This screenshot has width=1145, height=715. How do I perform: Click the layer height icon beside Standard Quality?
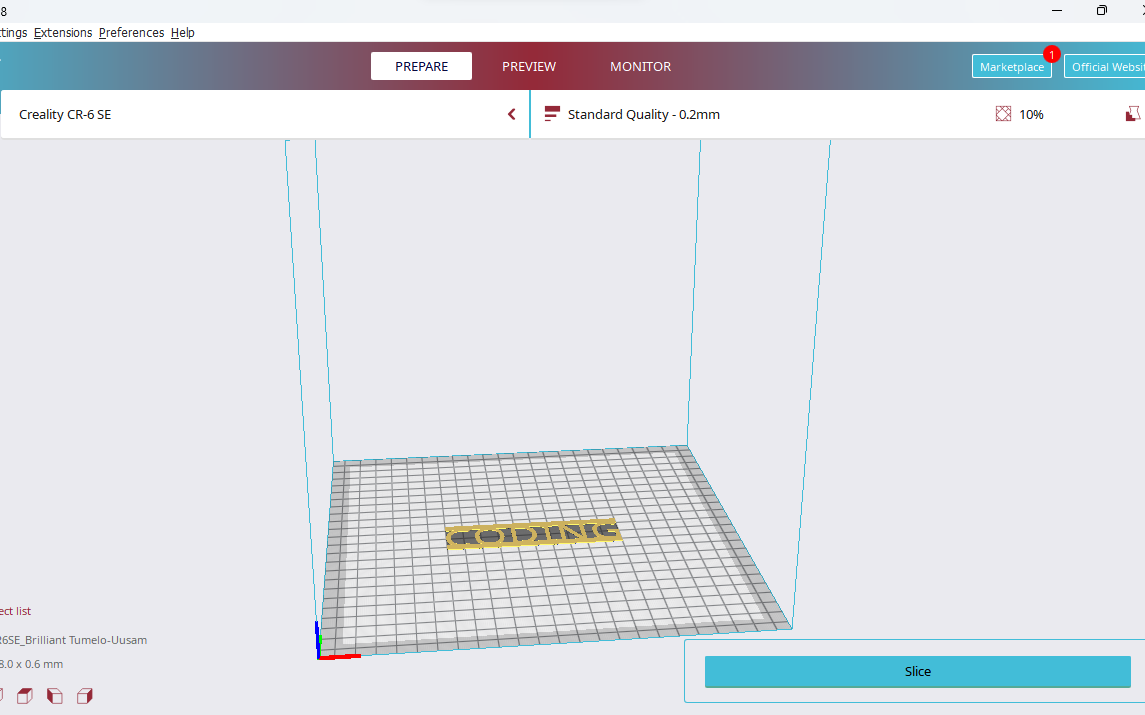551,113
